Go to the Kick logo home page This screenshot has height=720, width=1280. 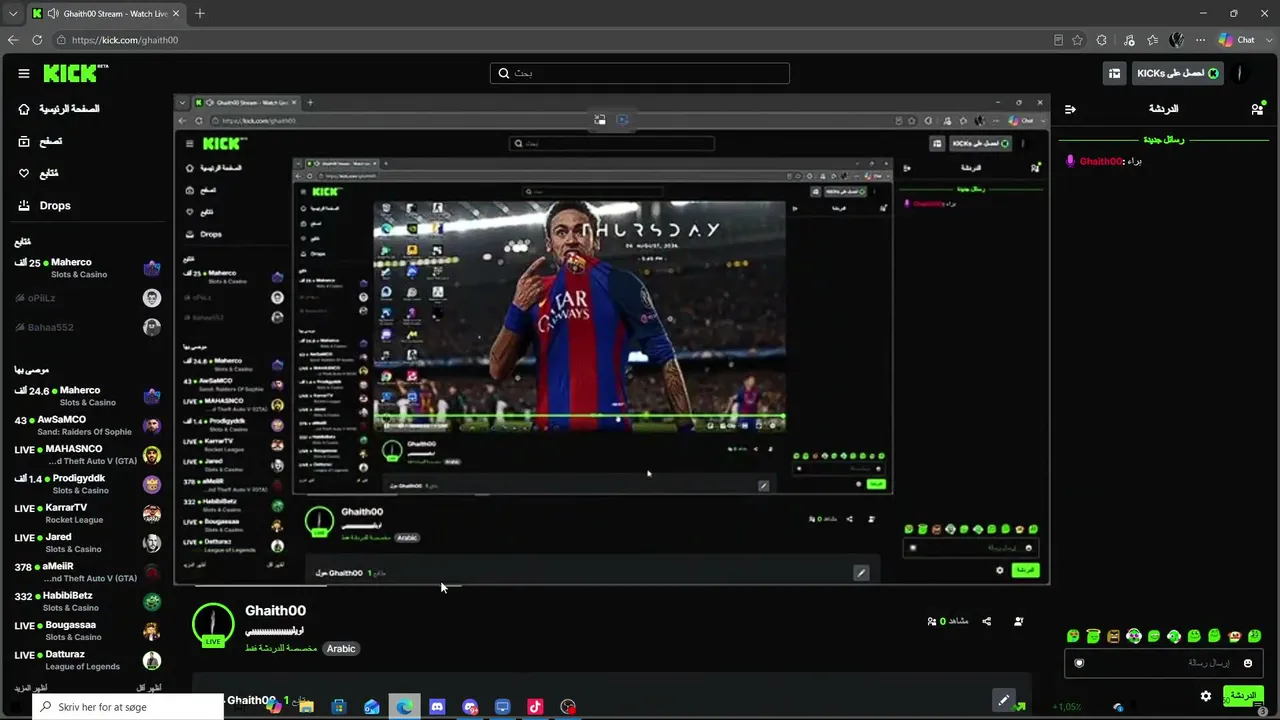pyautogui.click(x=75, y=73)
